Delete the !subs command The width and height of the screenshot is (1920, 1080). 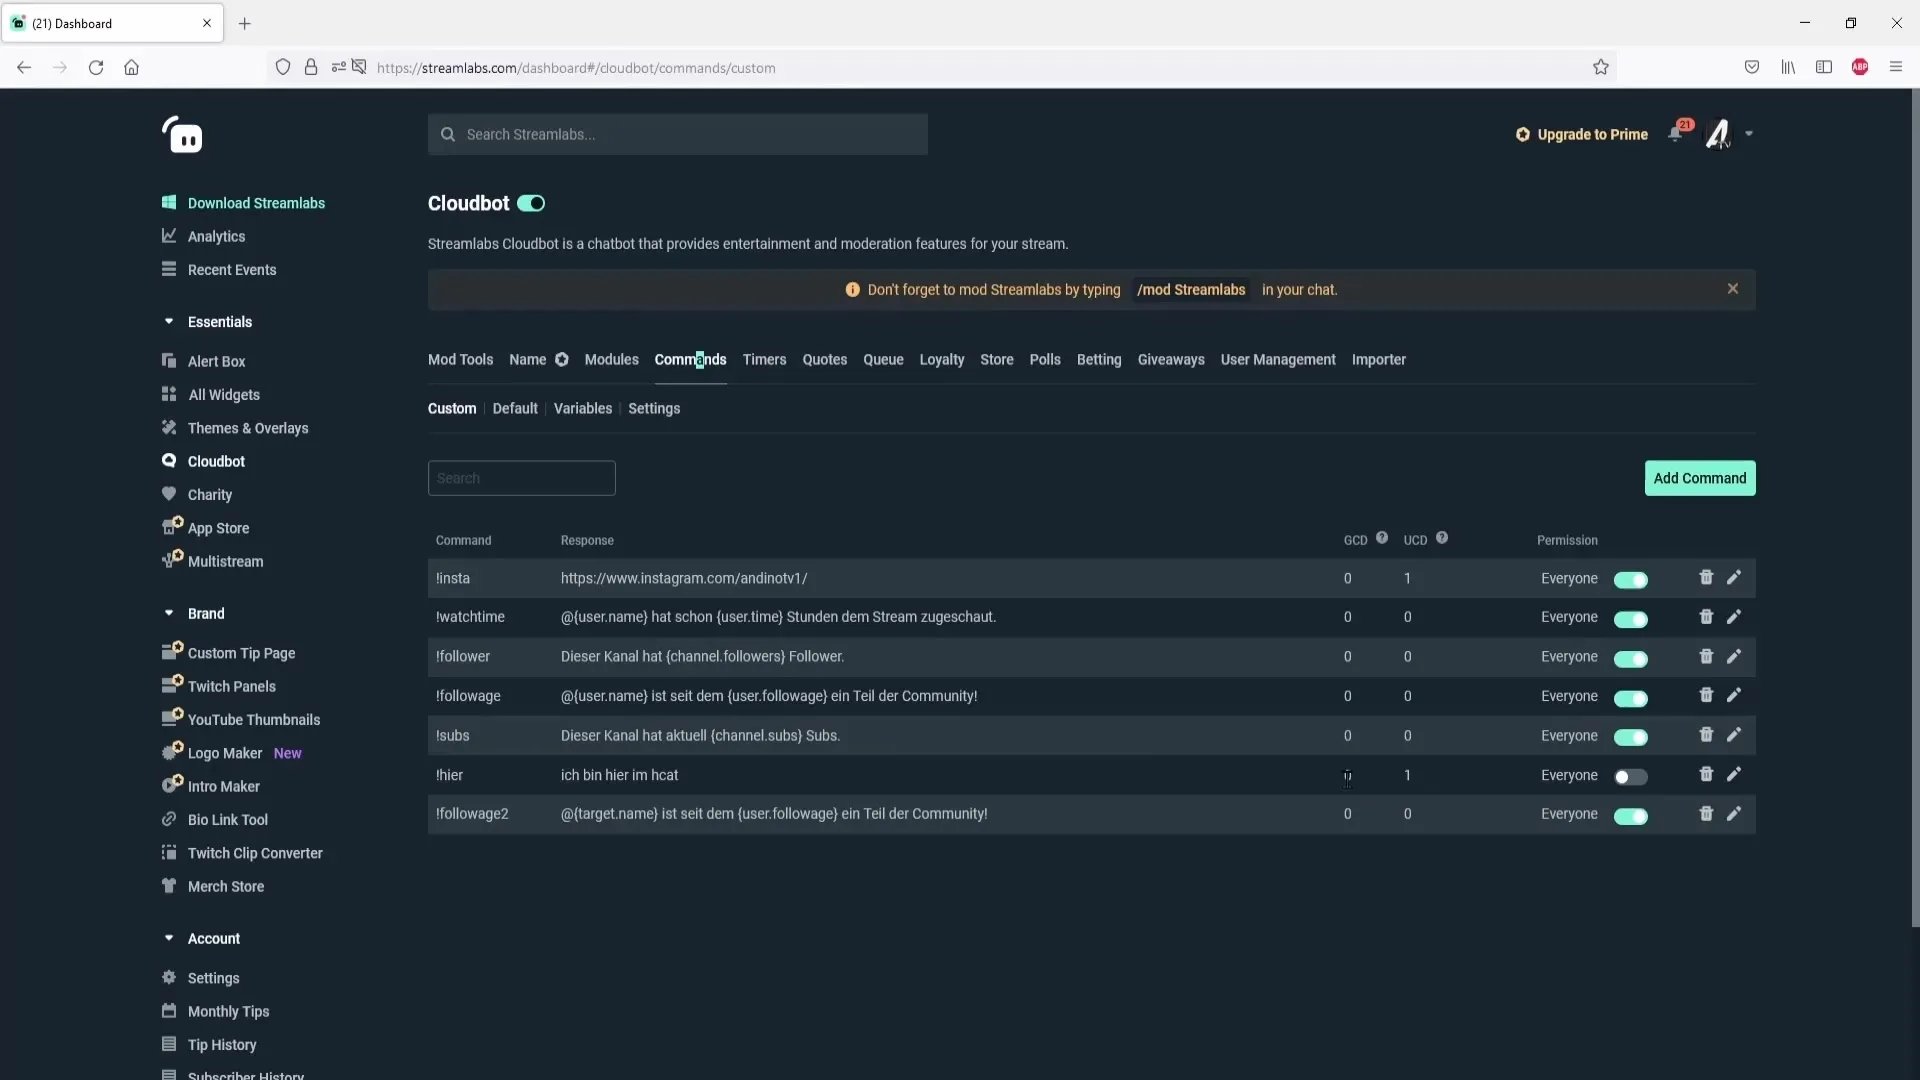click(x=1706, y=735)
